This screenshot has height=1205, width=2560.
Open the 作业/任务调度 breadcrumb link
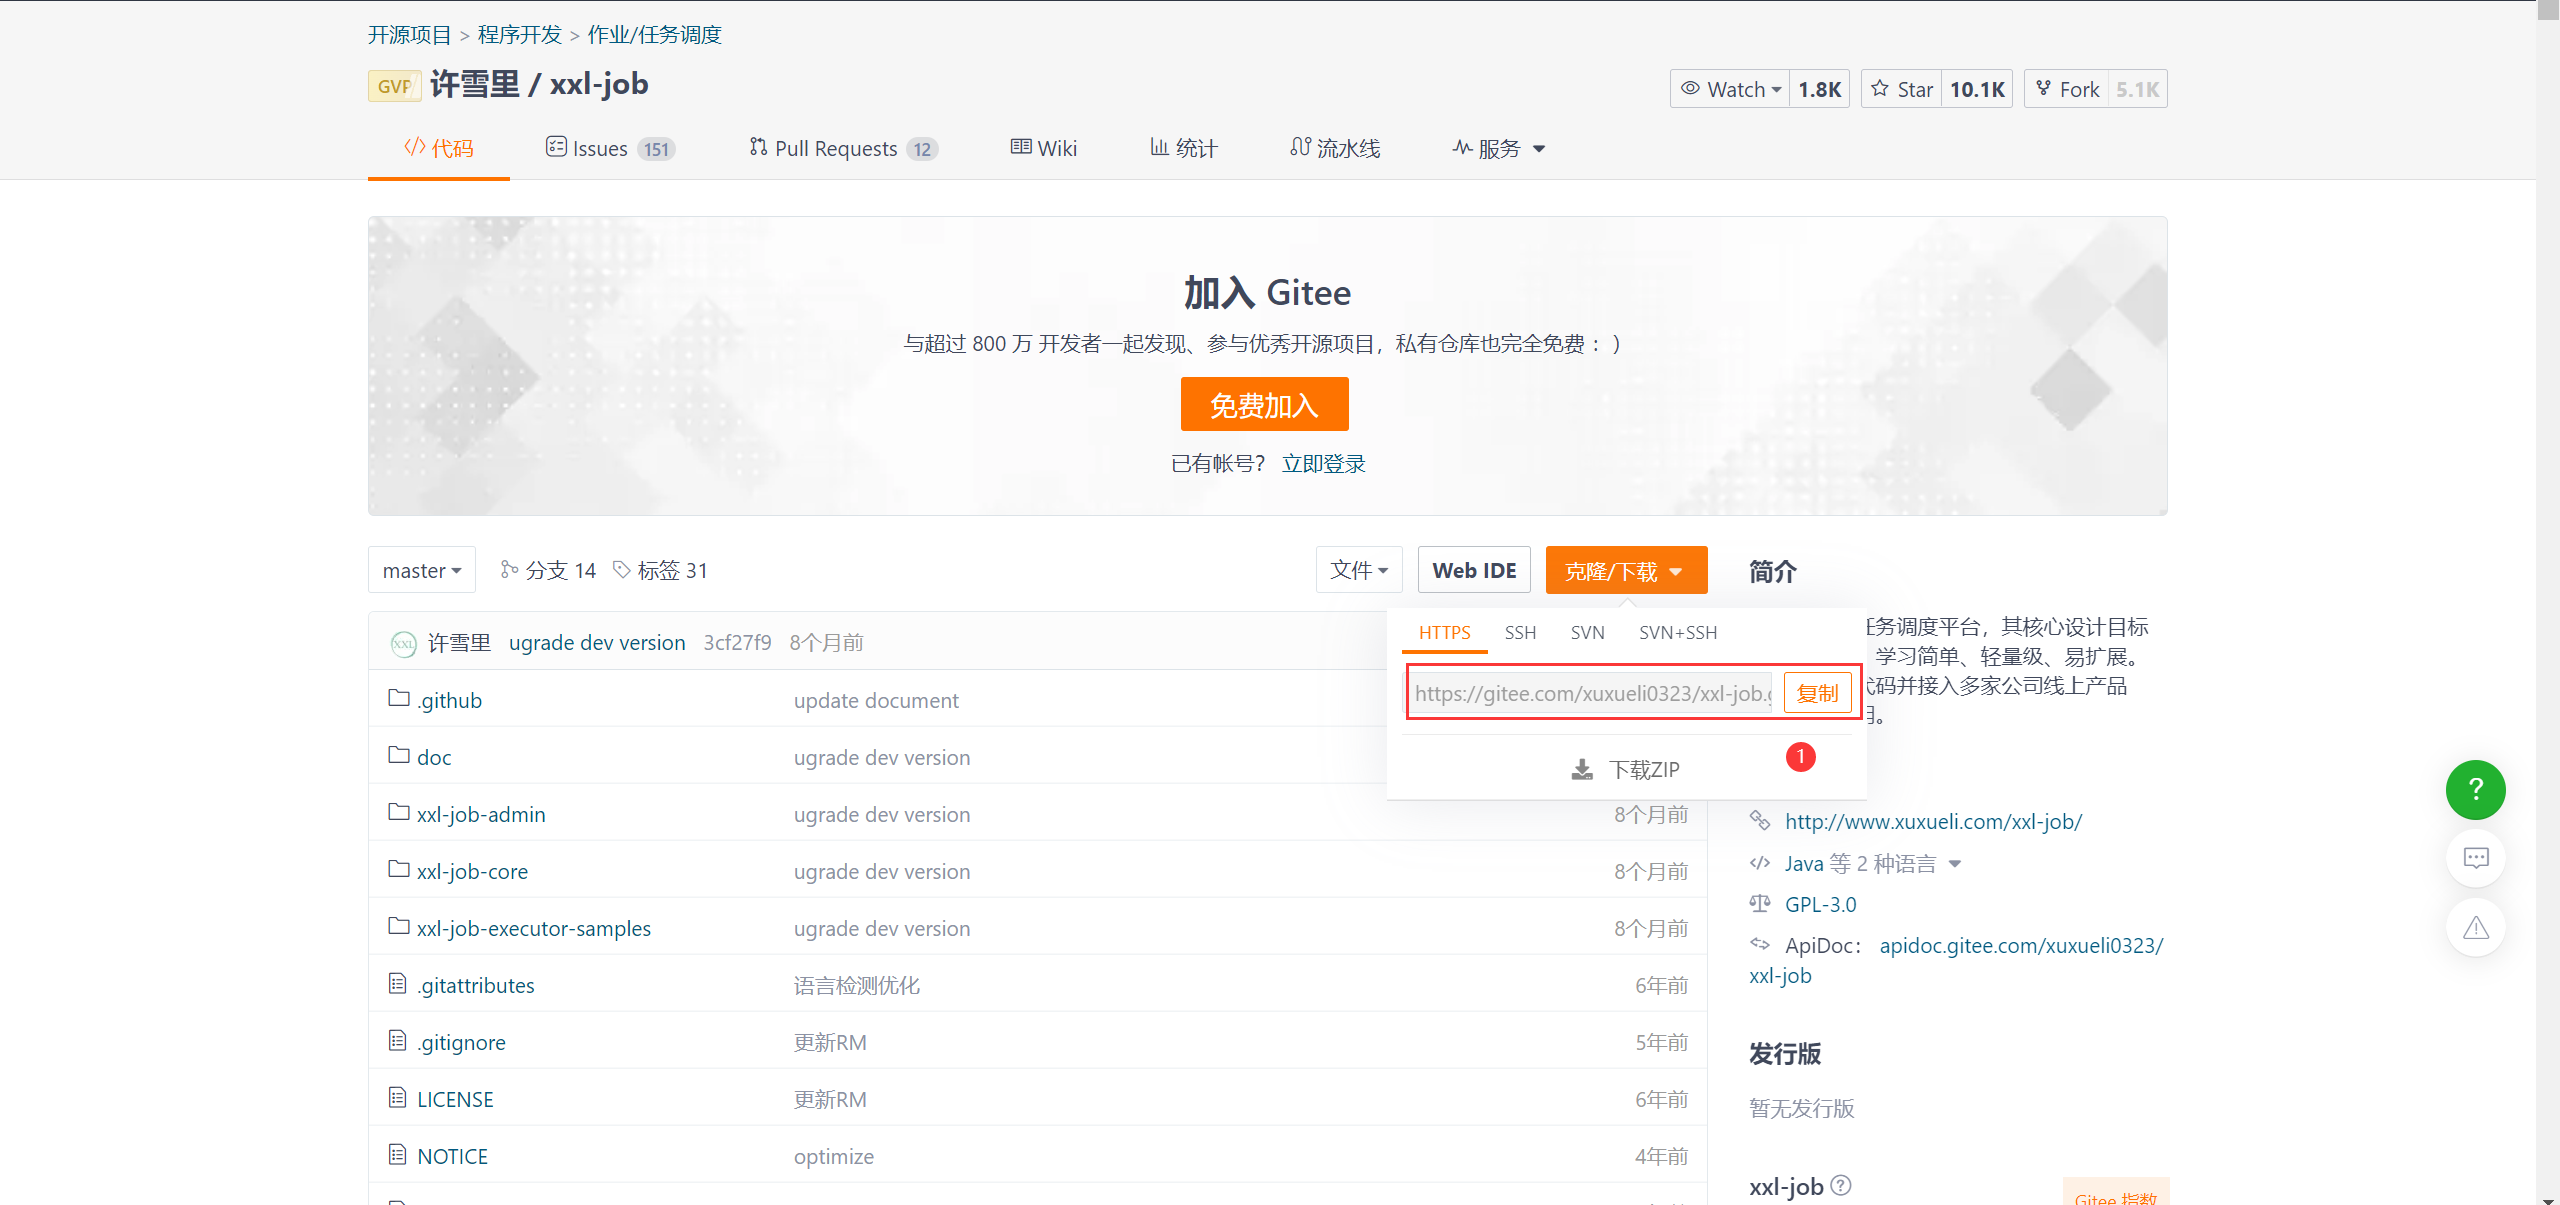pyautogui.click(x=655, y=35)
